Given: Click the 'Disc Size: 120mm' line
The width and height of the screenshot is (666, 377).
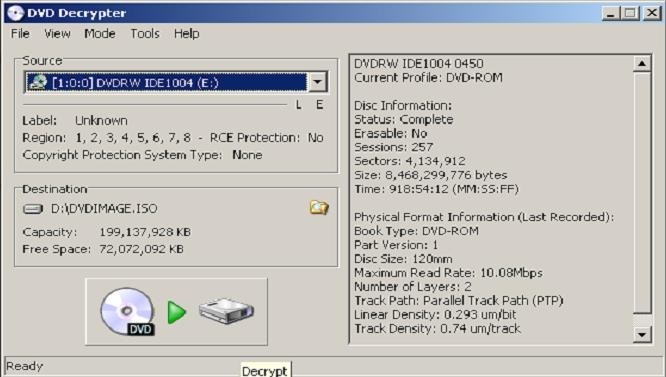Looking at the screenshot, I should (x=403, y=259).
